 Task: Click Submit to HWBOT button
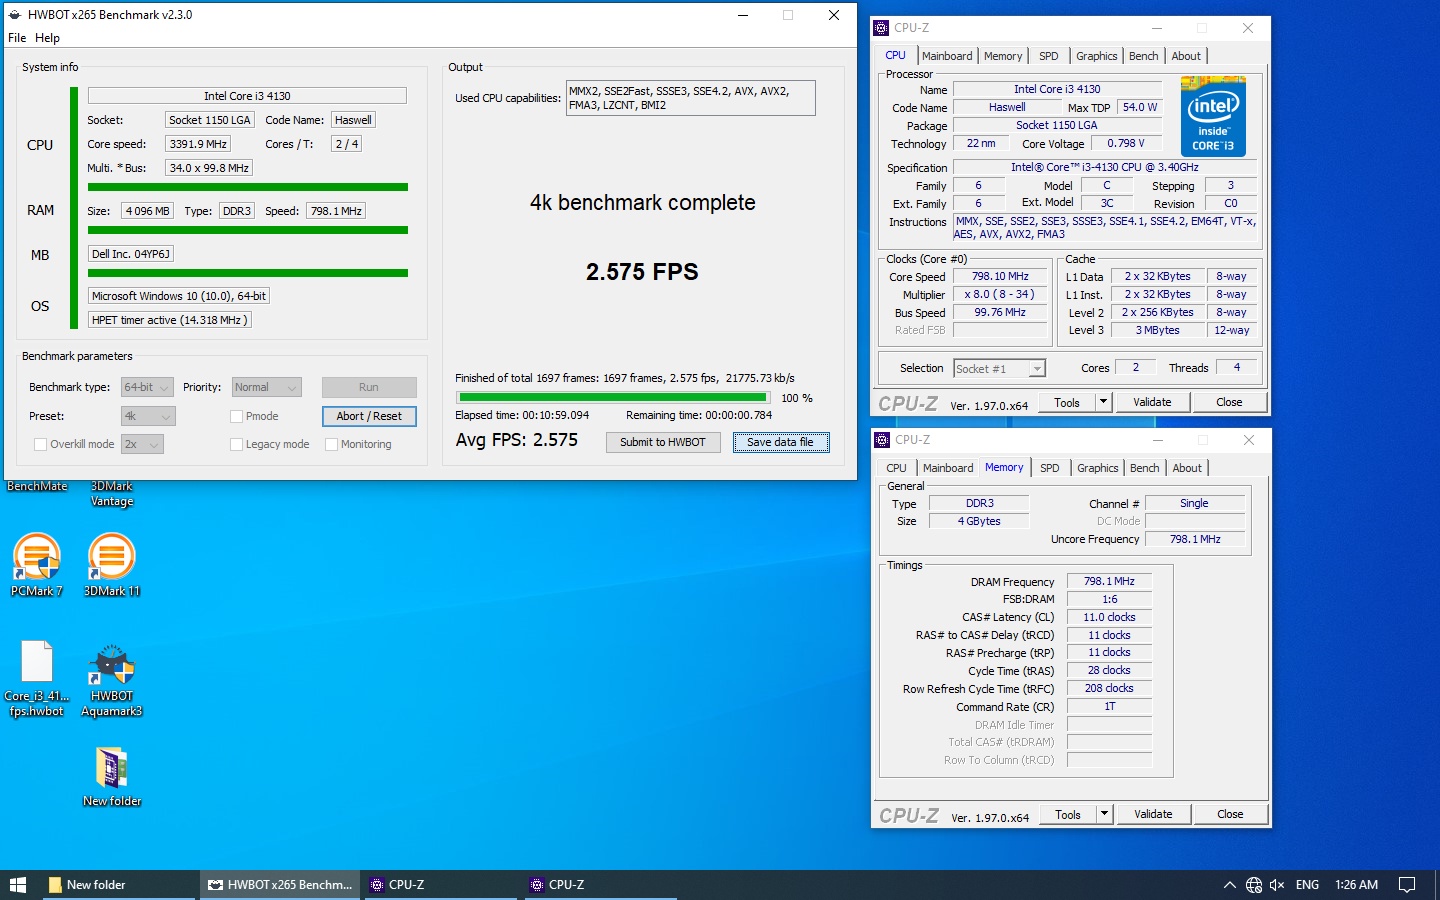pyautogui.click(x=663, y=442)
